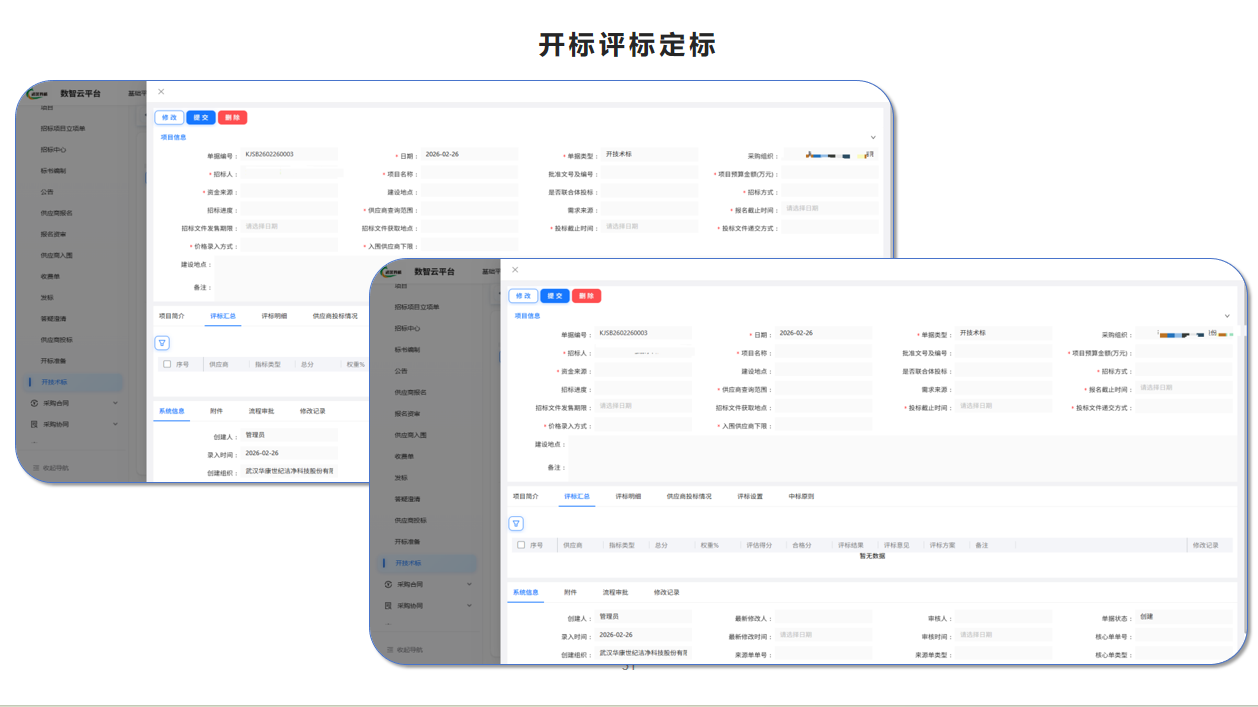
Task: Expand 采购协同 chevron in back screenshot sidebar
Action: (115, 424)
